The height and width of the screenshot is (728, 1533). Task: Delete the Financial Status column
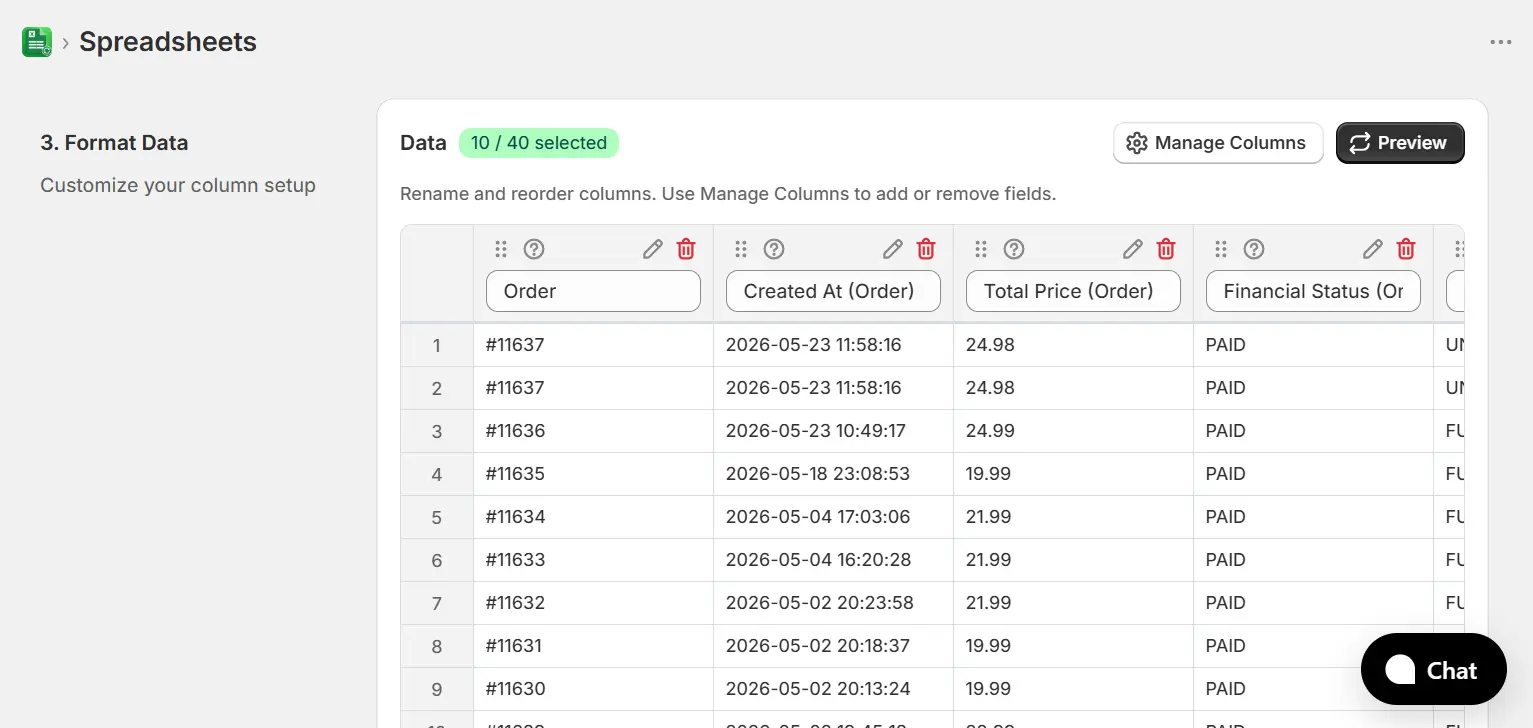[x=1406, y=249]
